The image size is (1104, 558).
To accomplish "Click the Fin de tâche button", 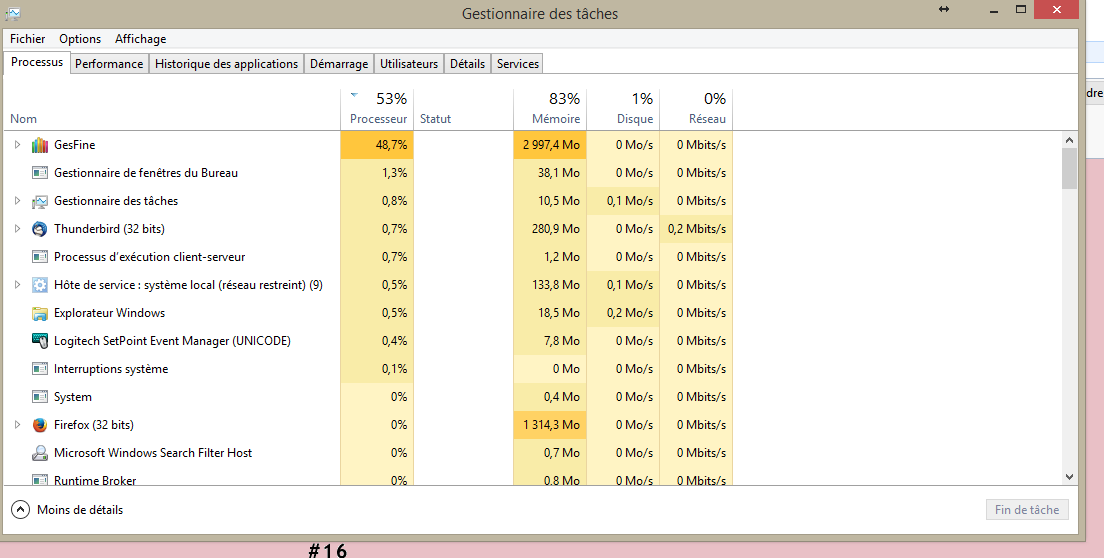I will point(1027,509).
